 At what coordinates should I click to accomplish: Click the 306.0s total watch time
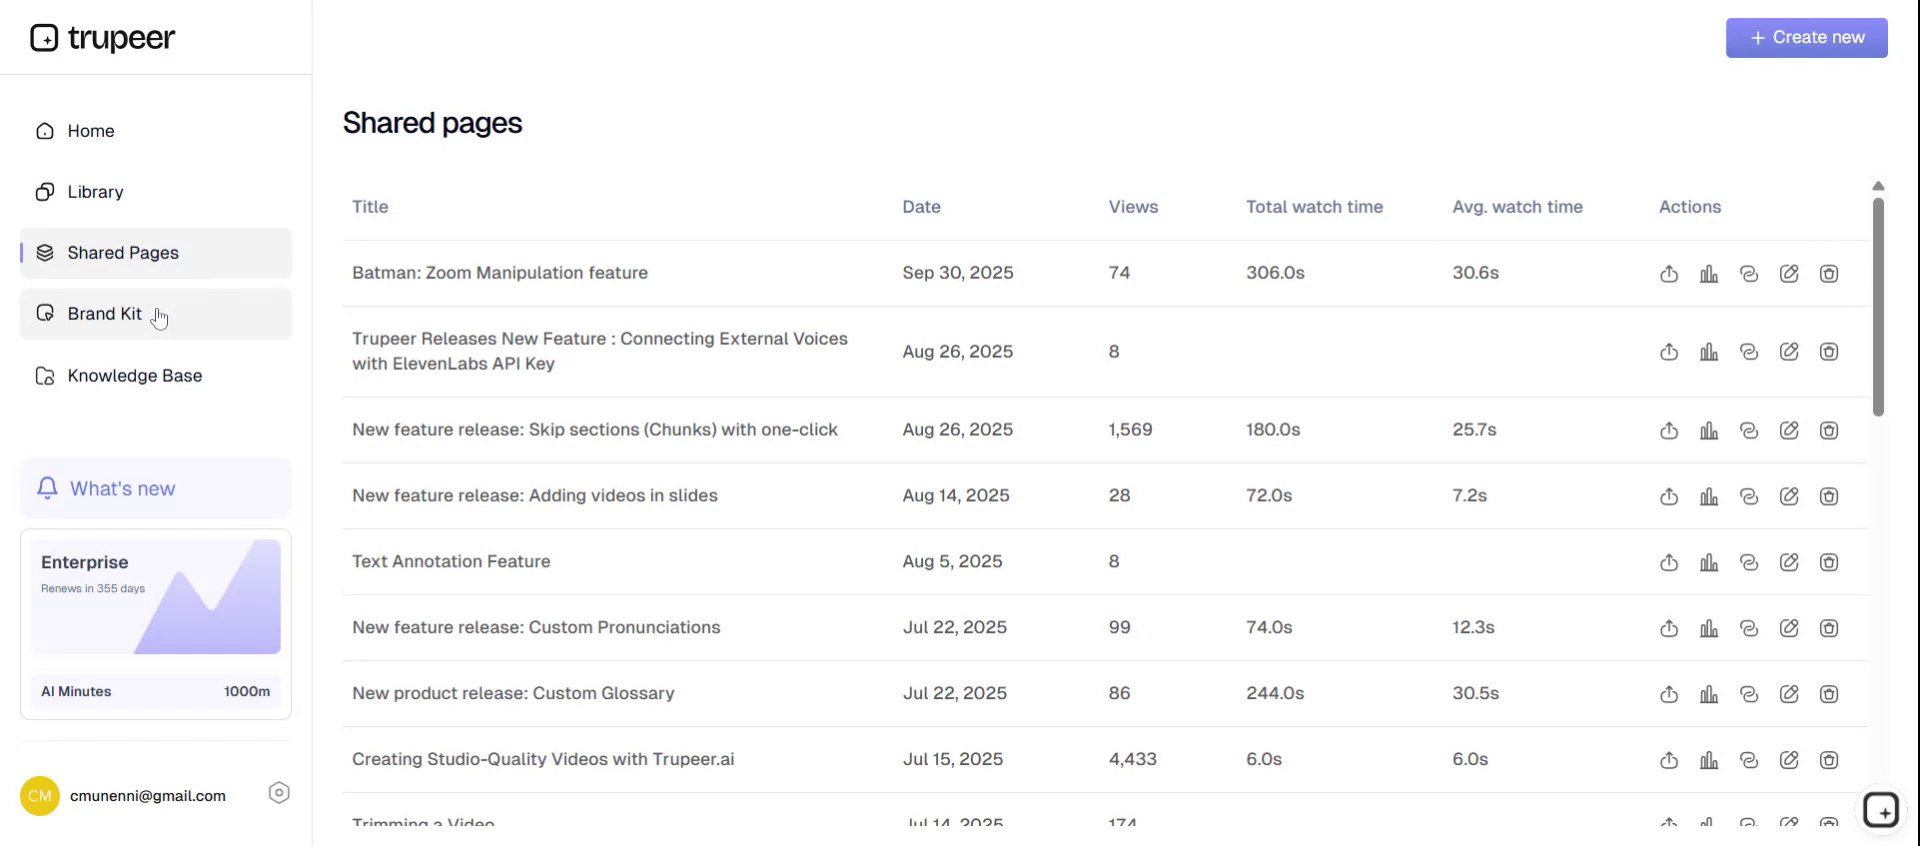1275,273
